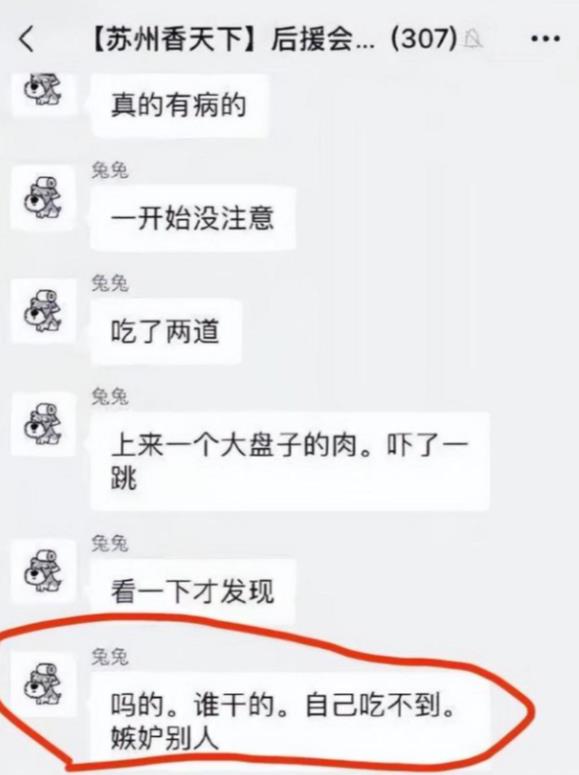Tap the avatar beside '吗的。谁干的' message
This screenshot has width=579, height=775.
tap(43, 685)
